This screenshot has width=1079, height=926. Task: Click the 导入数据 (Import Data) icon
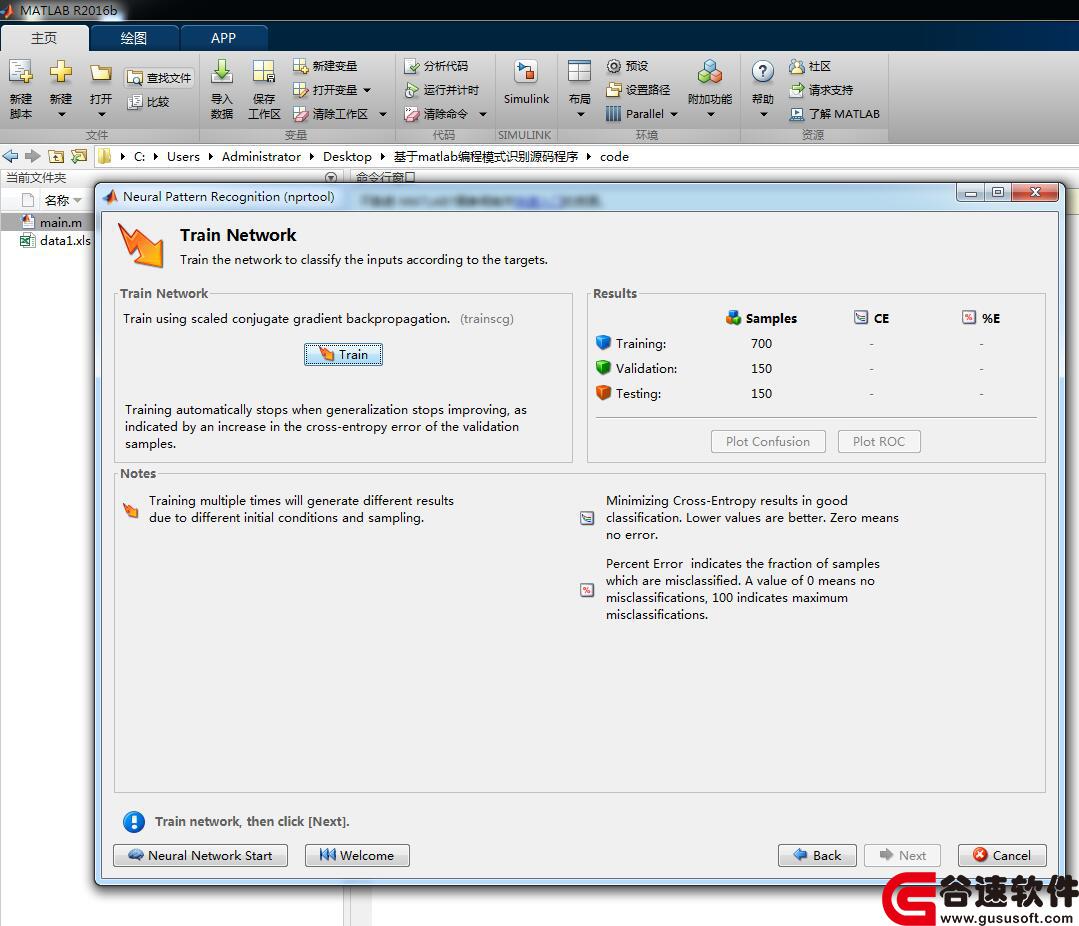click(222, 72)
